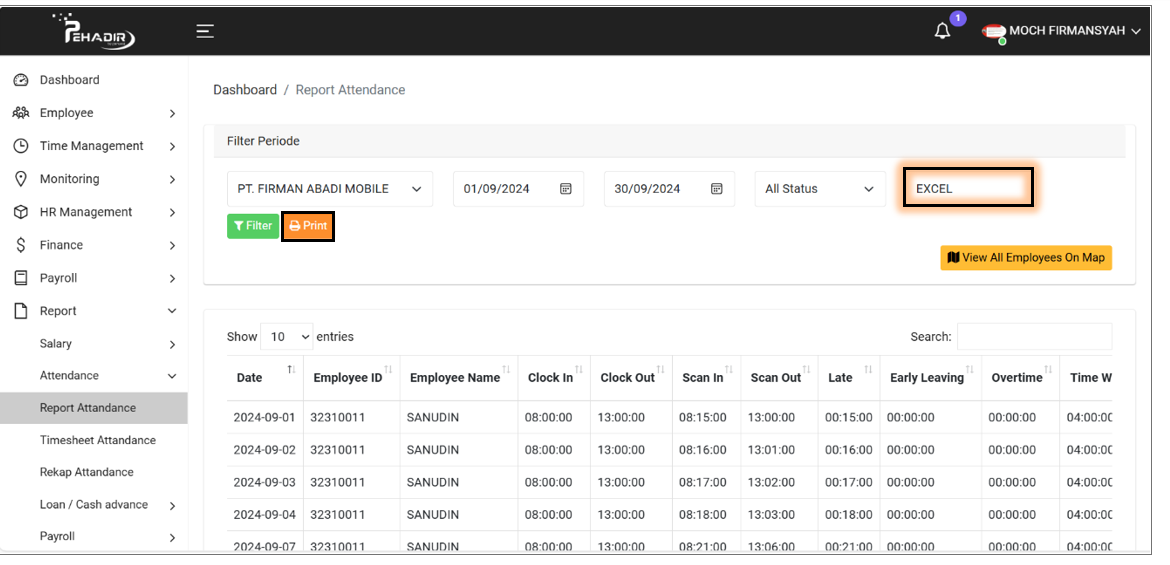Open calendar icon for start date 01/09/2024
The image size is (1170, 565).
tap(565, 189)
